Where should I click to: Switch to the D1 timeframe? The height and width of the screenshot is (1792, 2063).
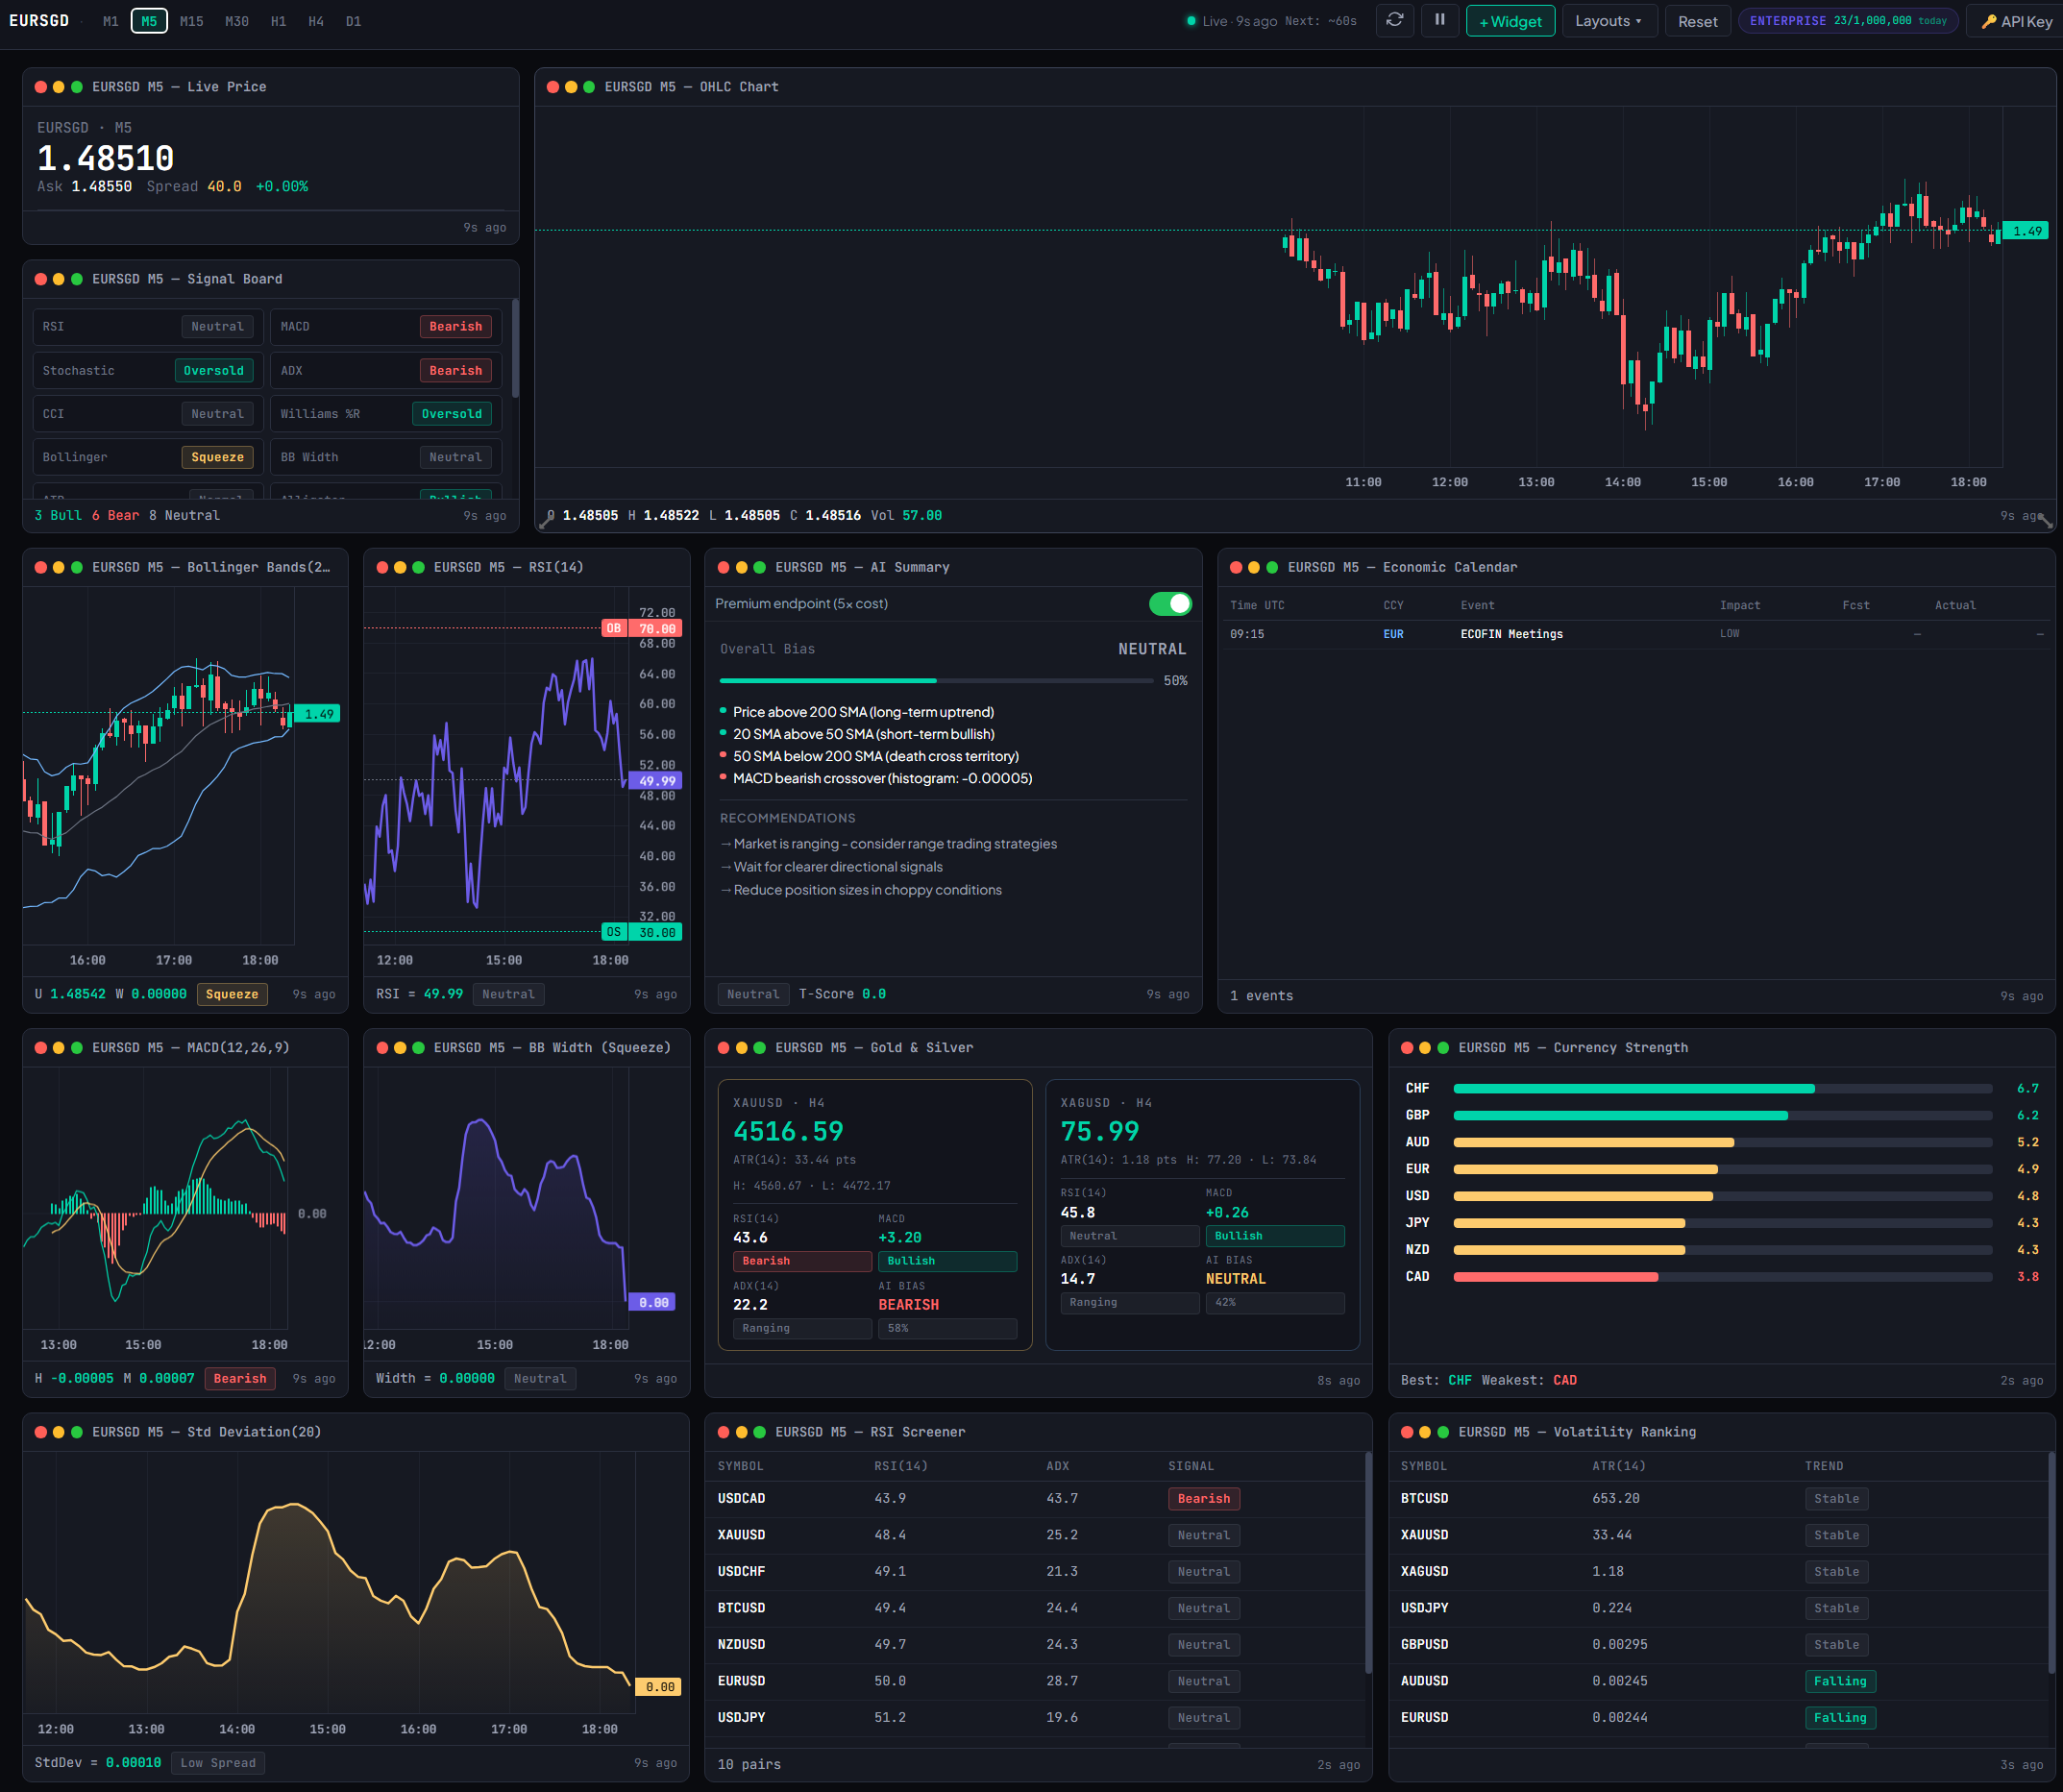point(354,21)
